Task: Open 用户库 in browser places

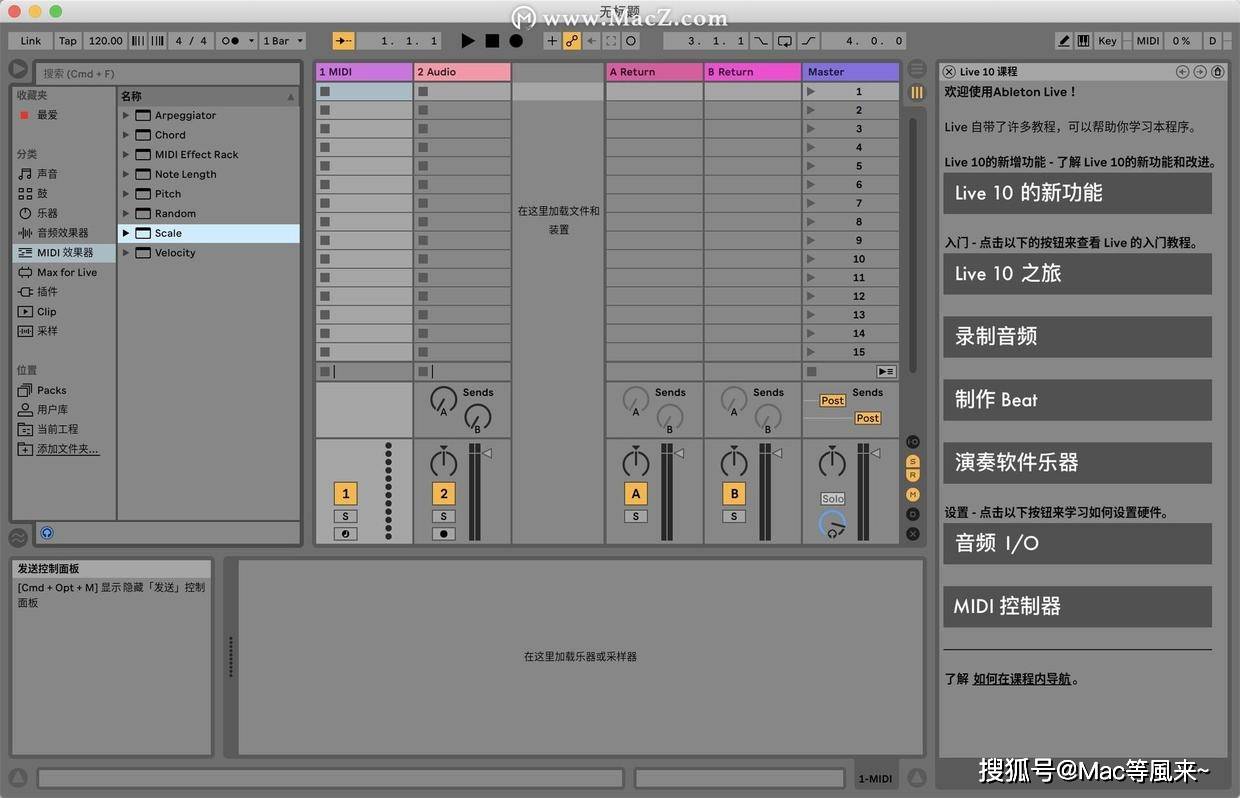Action: [x=52, y=410]
